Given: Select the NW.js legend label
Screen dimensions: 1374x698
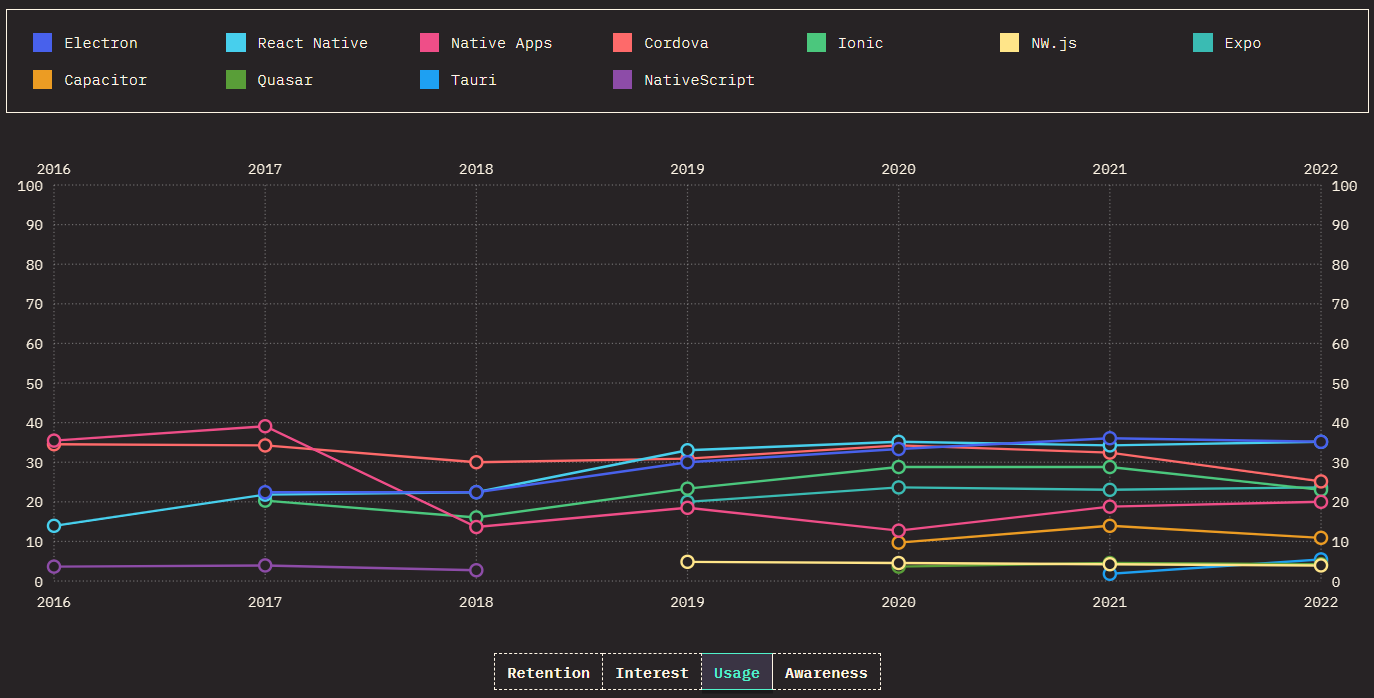Looking at the screenshot, I should [x=1054, y=43].
